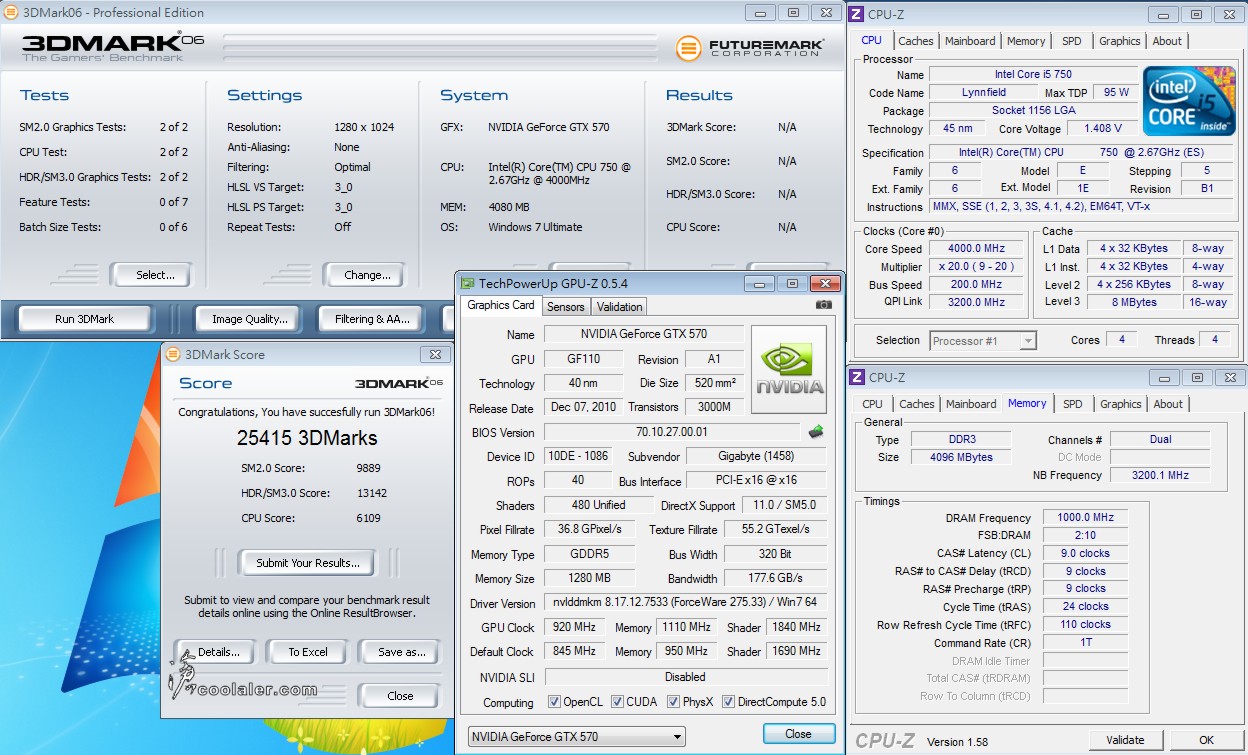1248x755 pixels.
Task: Click the BIOS version save chip icon
Action: [816, 432]
